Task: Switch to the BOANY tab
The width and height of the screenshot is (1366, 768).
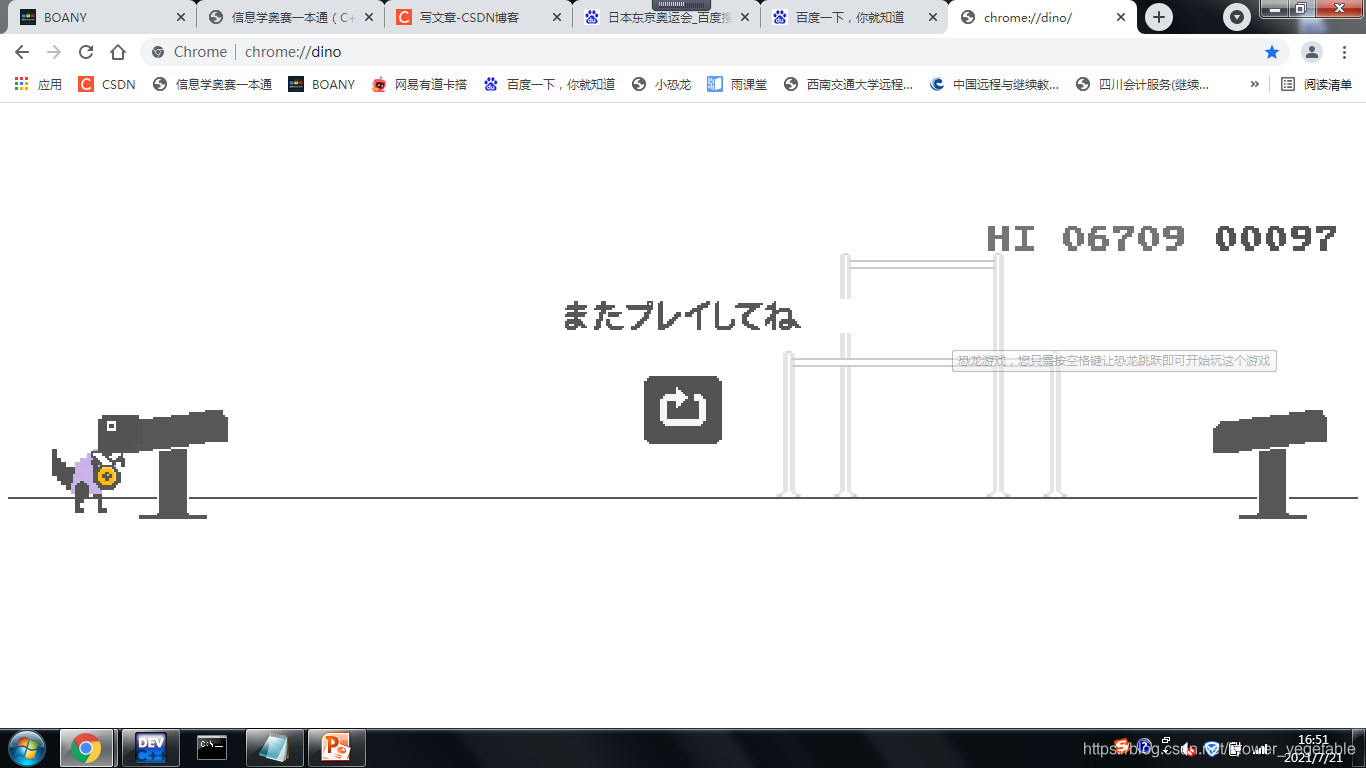Action: tap(101, 17)
